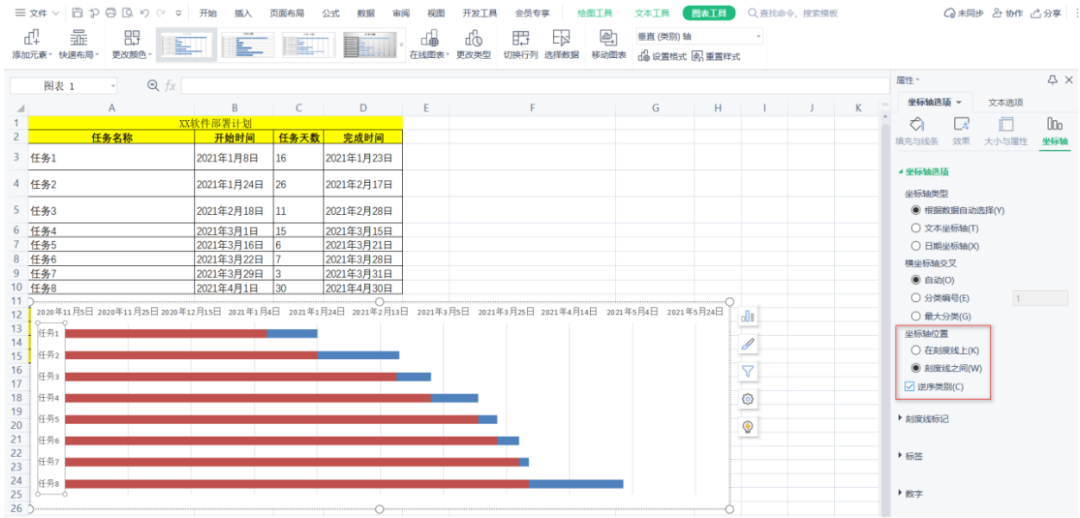1080x518 pixels.
Task: Click the 设置格式 button
Action: pos(662,57)
